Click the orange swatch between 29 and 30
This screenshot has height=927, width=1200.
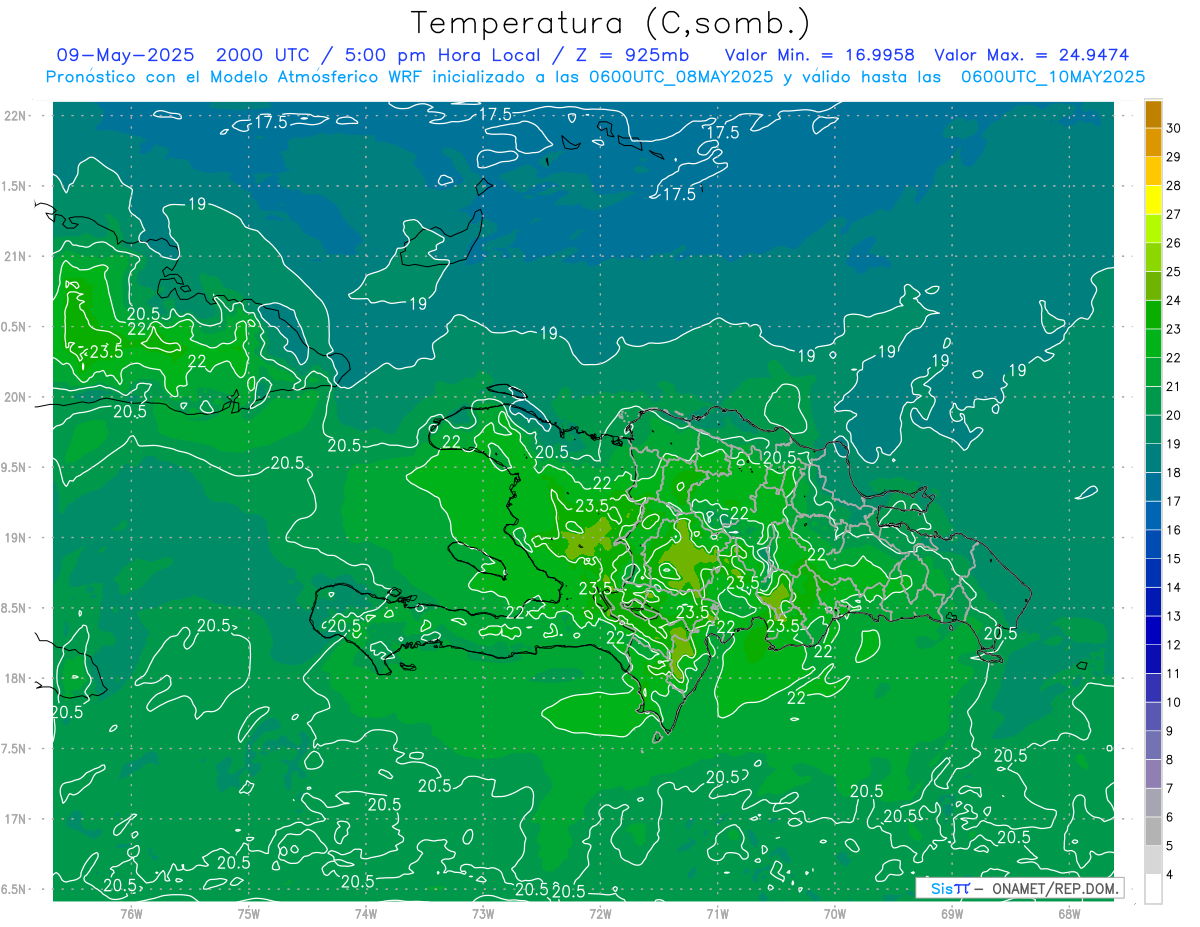click(x=1153, y=143)
